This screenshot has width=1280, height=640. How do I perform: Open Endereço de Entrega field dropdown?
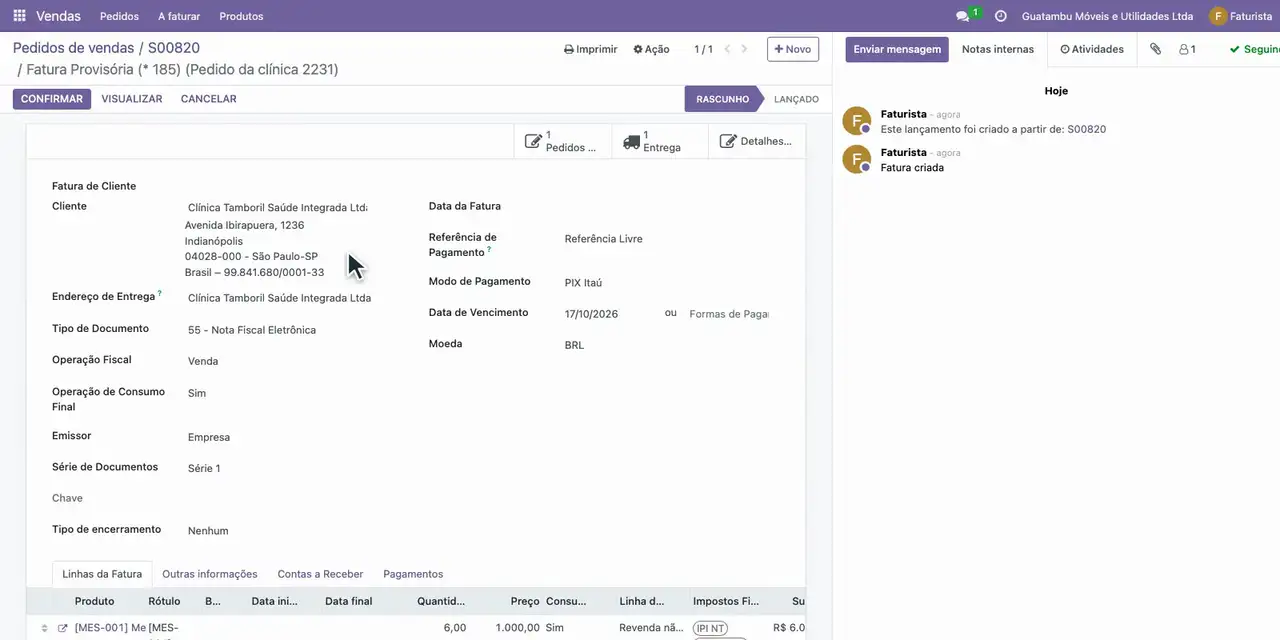click(279, 298)
